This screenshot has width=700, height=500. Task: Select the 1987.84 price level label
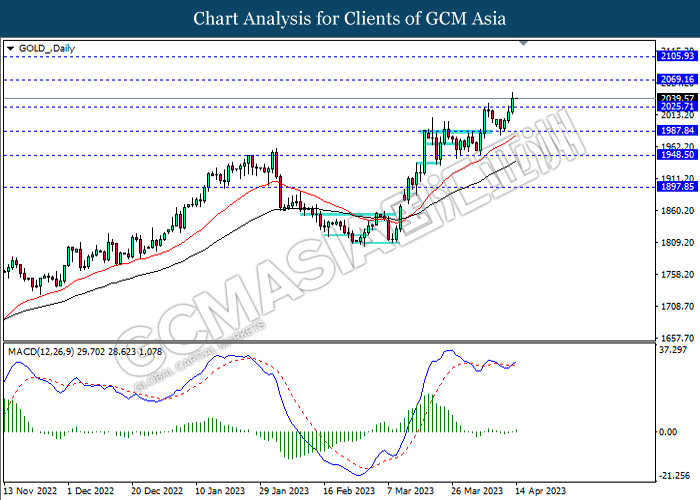[x=677, y=130]
